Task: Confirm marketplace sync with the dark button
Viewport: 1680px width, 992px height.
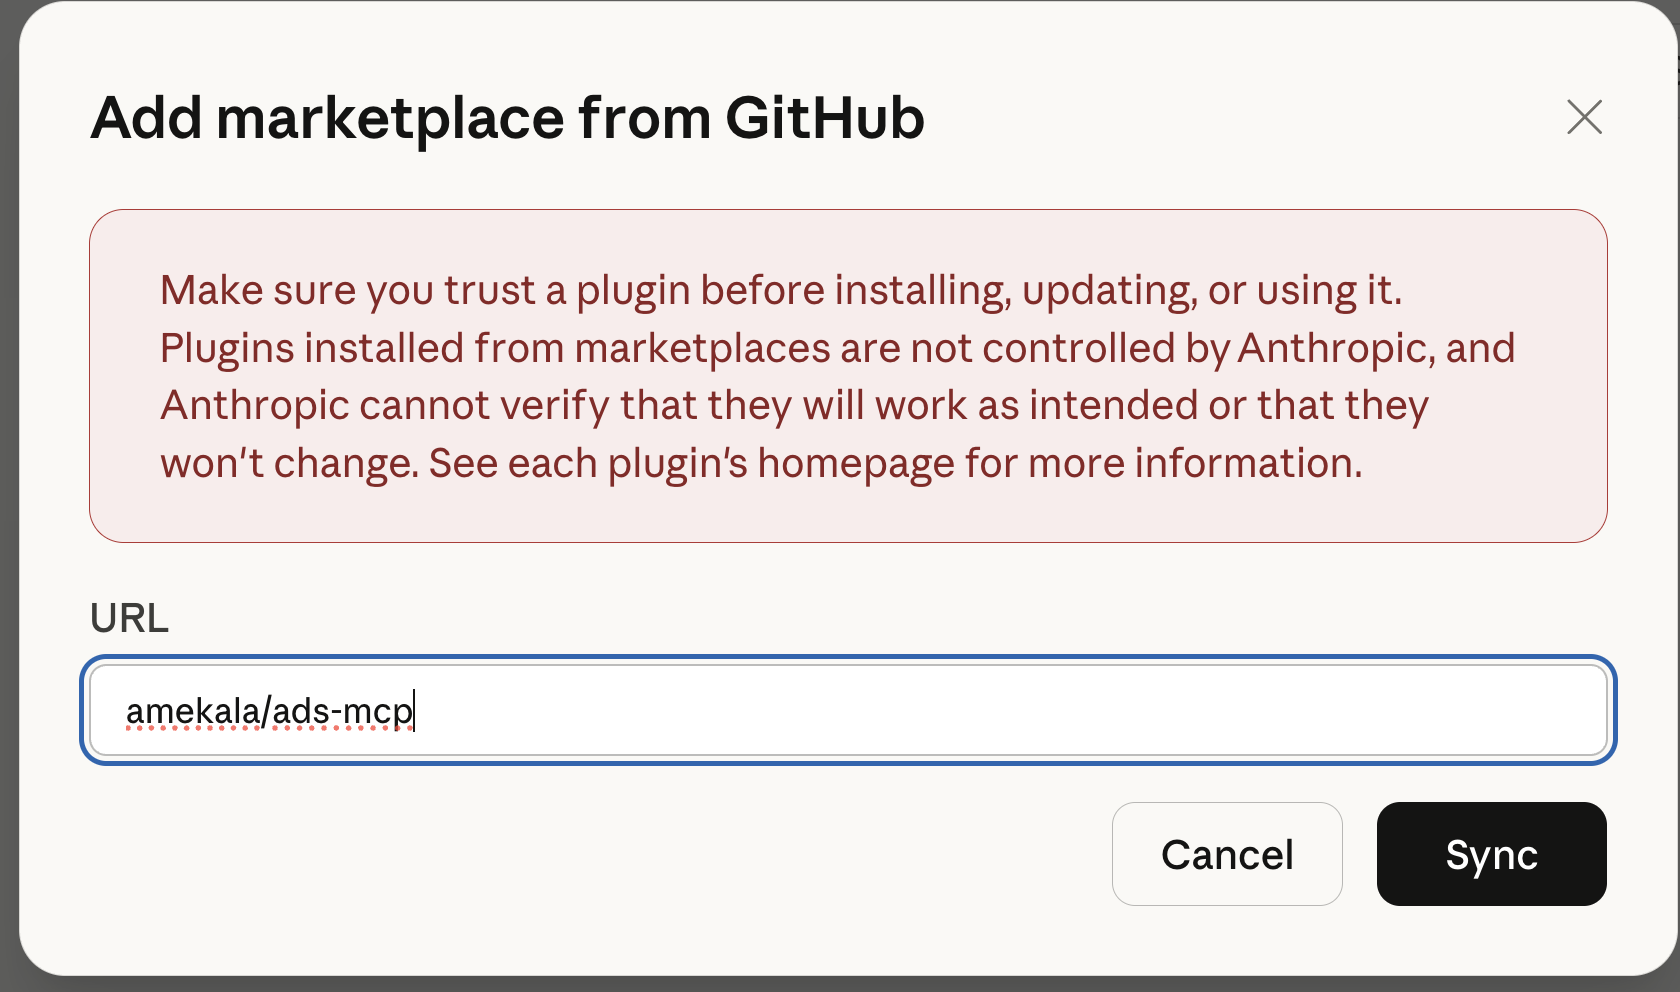Action: (1490, 854)
